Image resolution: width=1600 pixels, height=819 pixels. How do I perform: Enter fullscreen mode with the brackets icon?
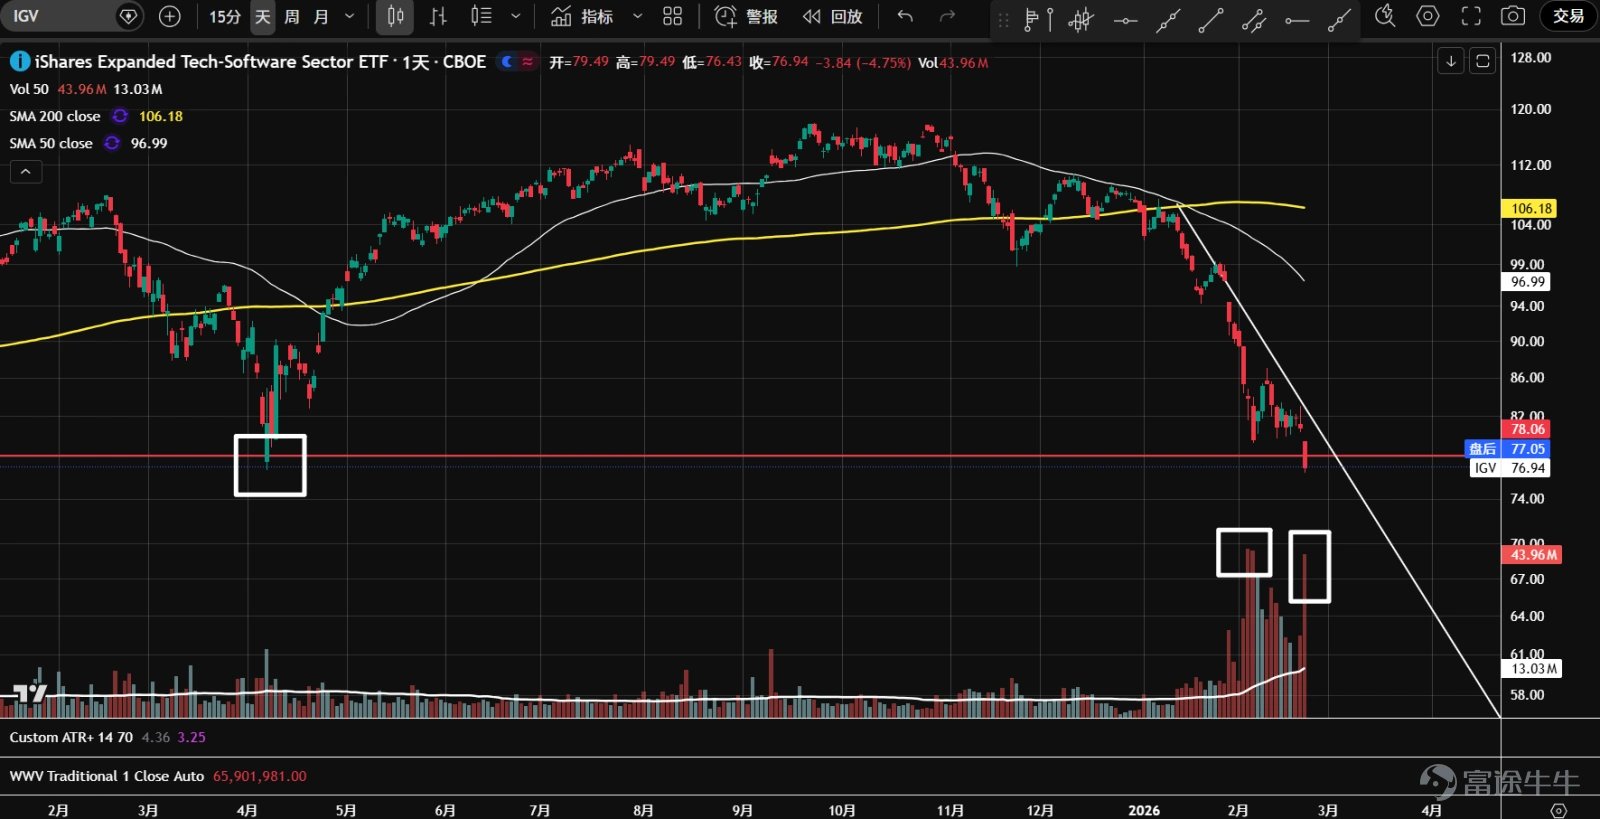coord(1470,16)
